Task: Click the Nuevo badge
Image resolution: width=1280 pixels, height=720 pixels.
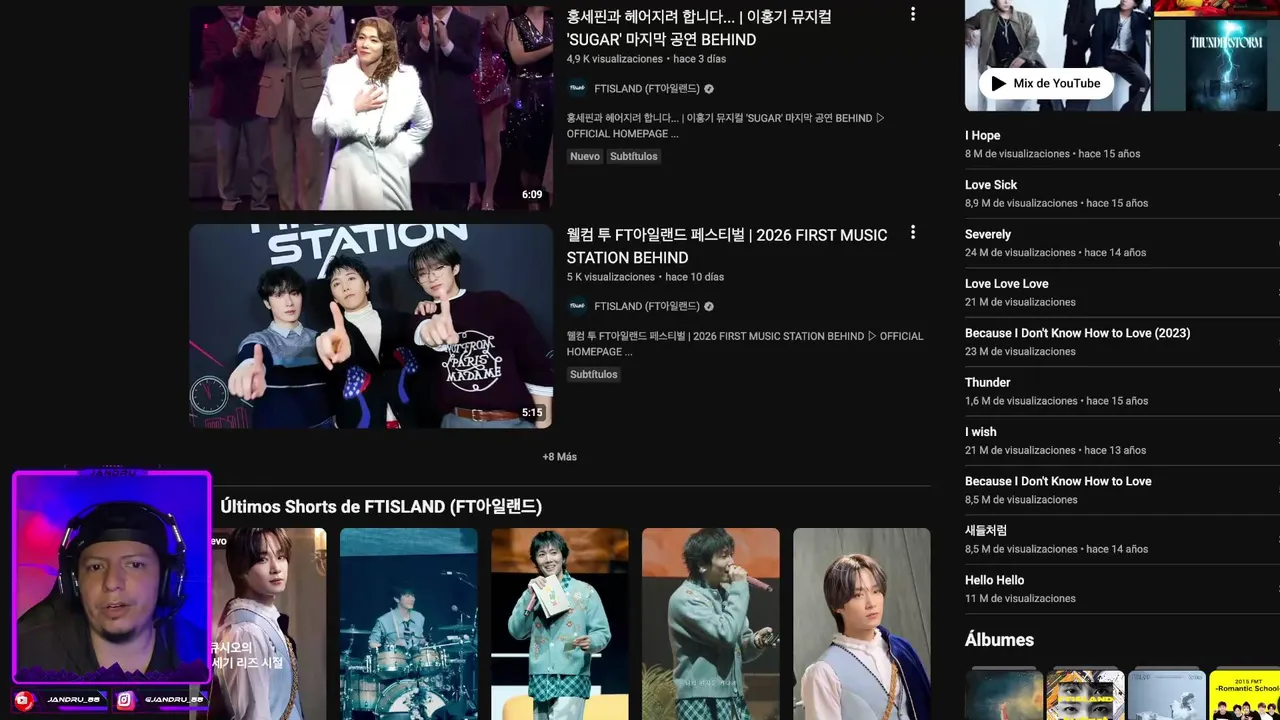Action: [x=585, y=156]
